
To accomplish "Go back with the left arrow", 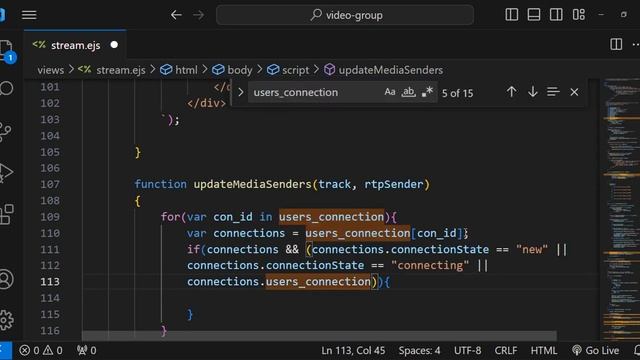I will (x=176, y=15).
